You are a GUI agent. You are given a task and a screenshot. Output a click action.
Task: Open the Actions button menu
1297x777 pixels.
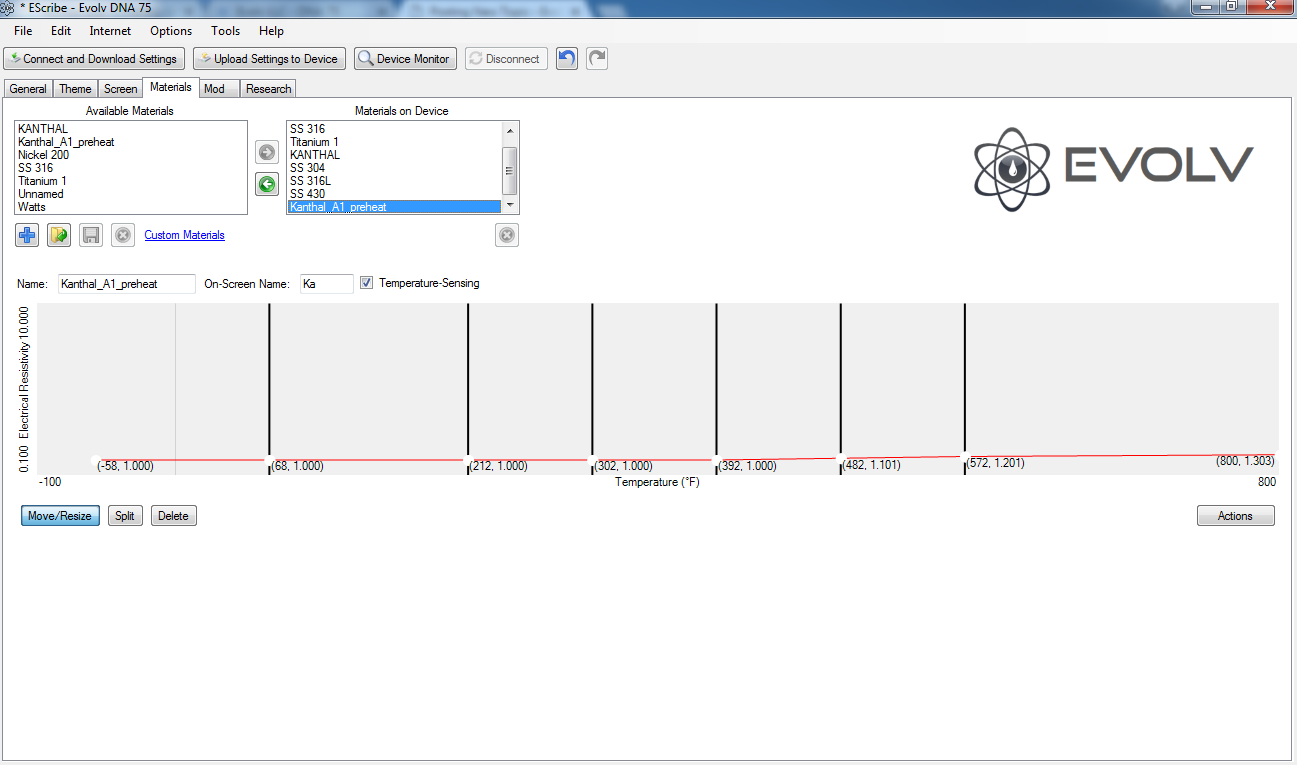[x=1235, y=516]
